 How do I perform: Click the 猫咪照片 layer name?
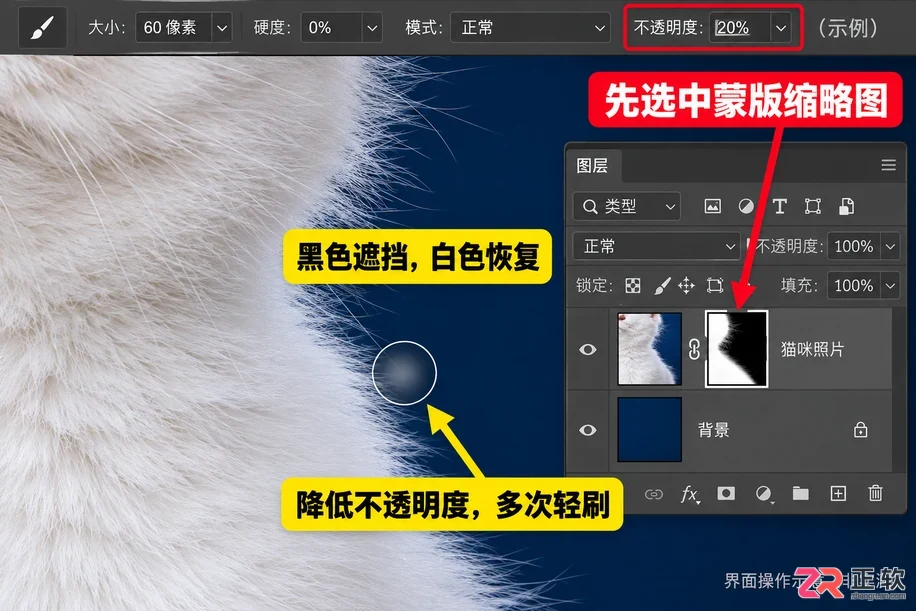[813, 349]
